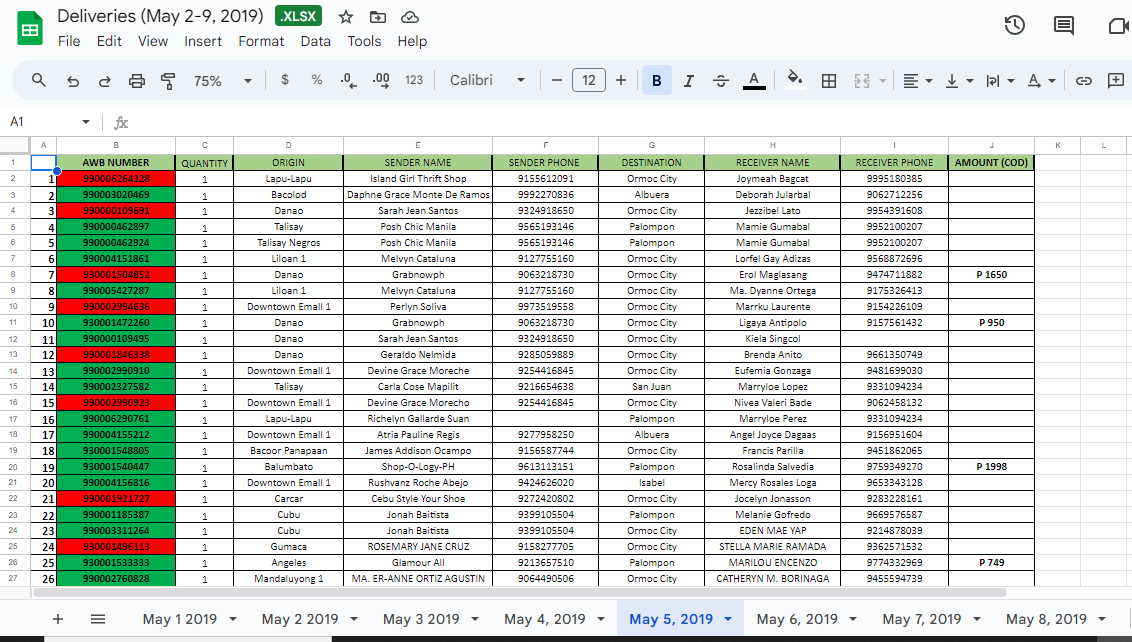Open the Insert menu
The width and height of the screenshot is (1132, 642).
(203, 41)
